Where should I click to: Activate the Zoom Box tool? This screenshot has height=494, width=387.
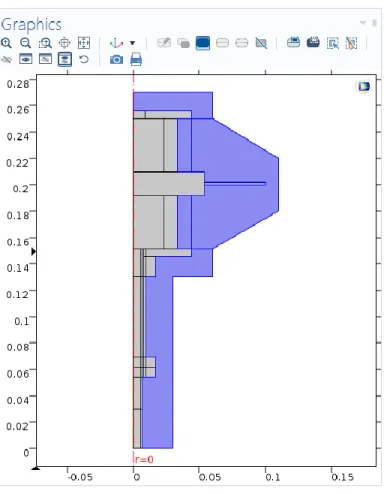(x=45, y=43)
